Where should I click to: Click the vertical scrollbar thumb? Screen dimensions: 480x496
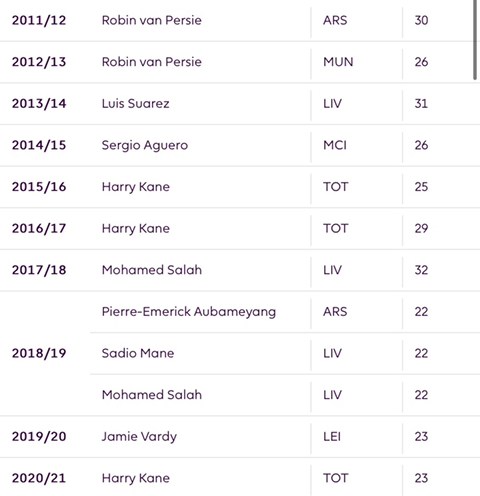pyautogui.click(x=475, y=39)
